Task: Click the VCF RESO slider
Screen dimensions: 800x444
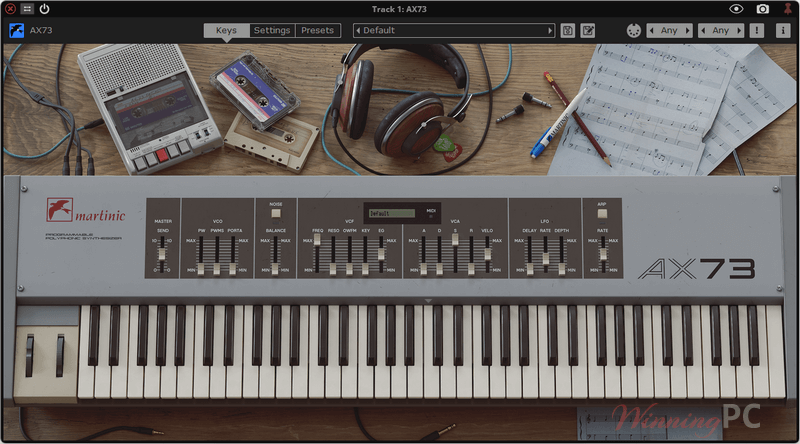Action: (x=333, y=255)
